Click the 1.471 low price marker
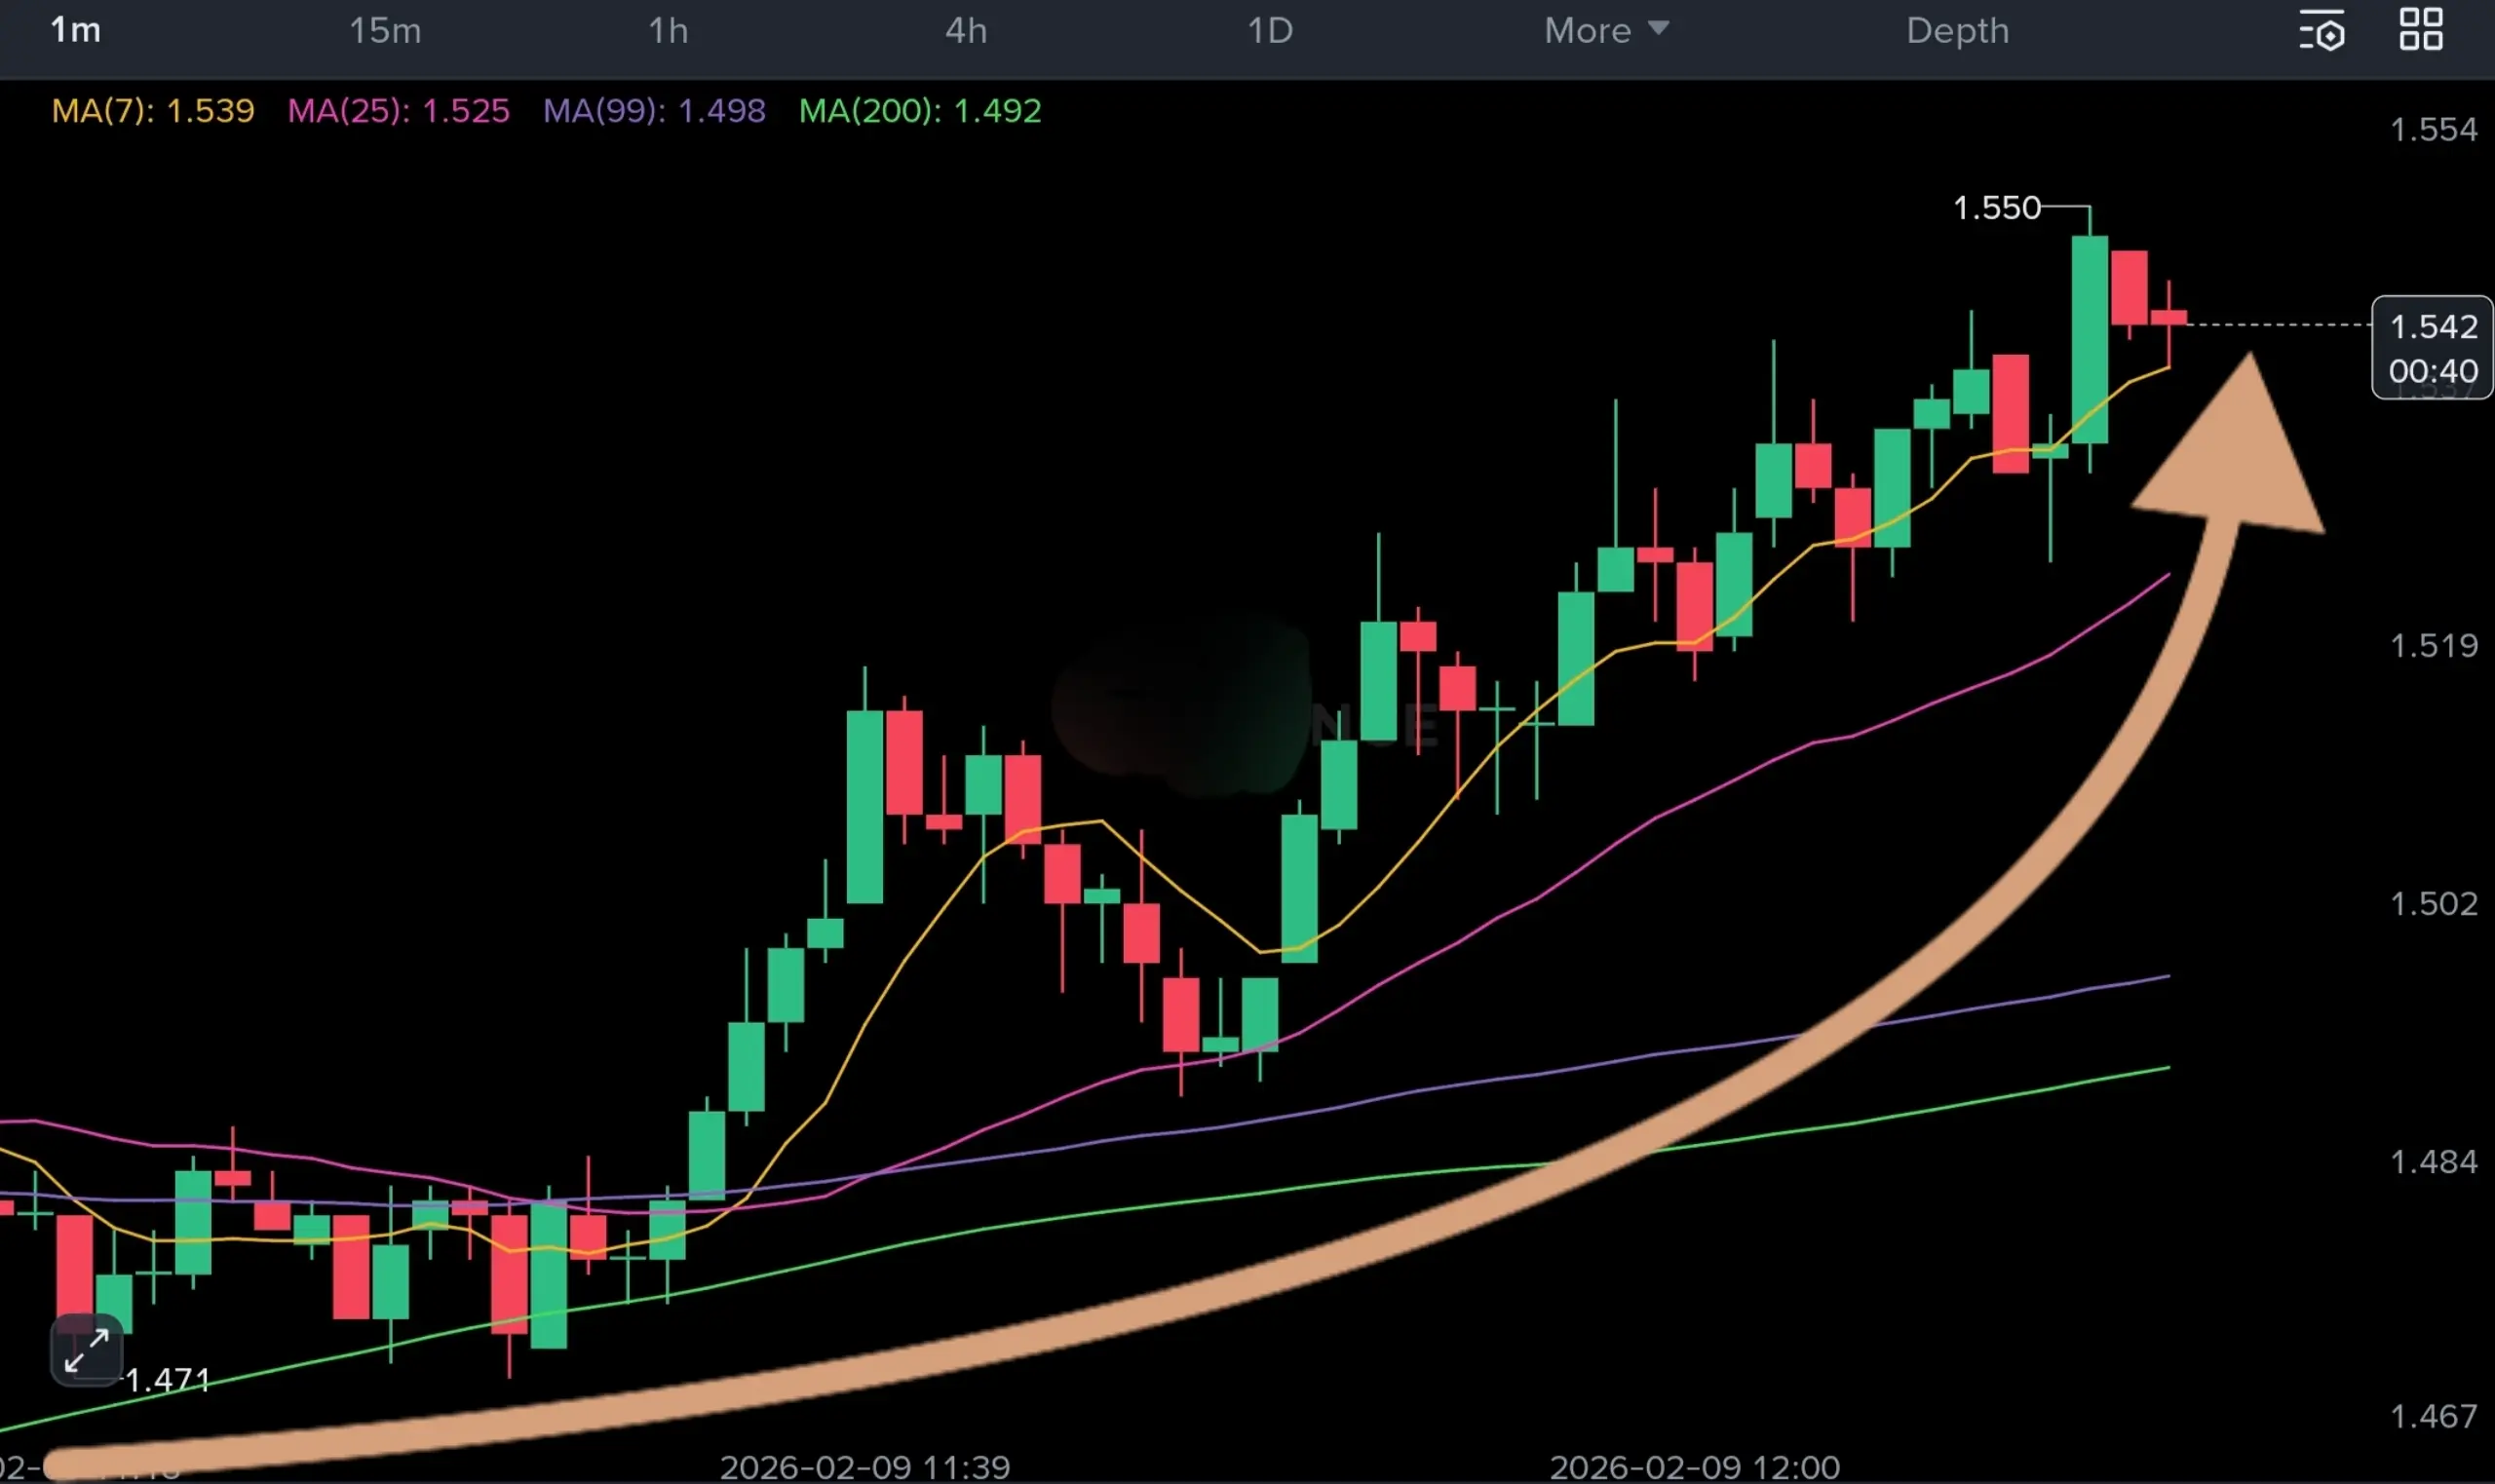2495x1484 pixels. coord(167,1381)
